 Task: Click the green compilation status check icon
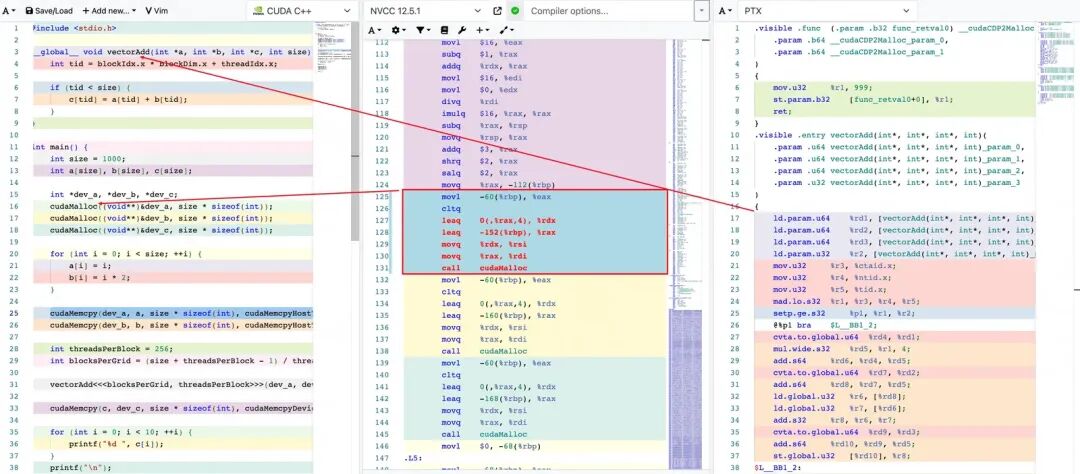[515, 11]
